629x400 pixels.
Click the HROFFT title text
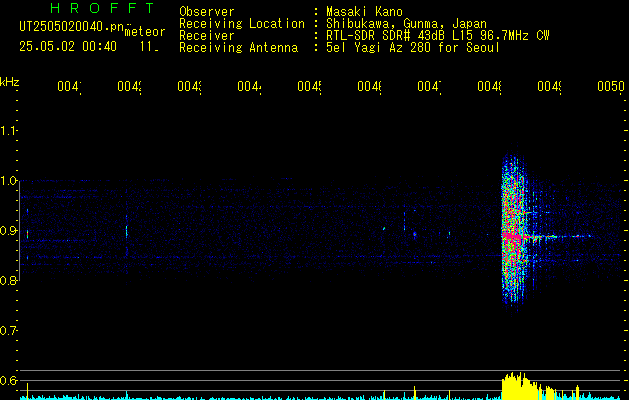(102, 8)
